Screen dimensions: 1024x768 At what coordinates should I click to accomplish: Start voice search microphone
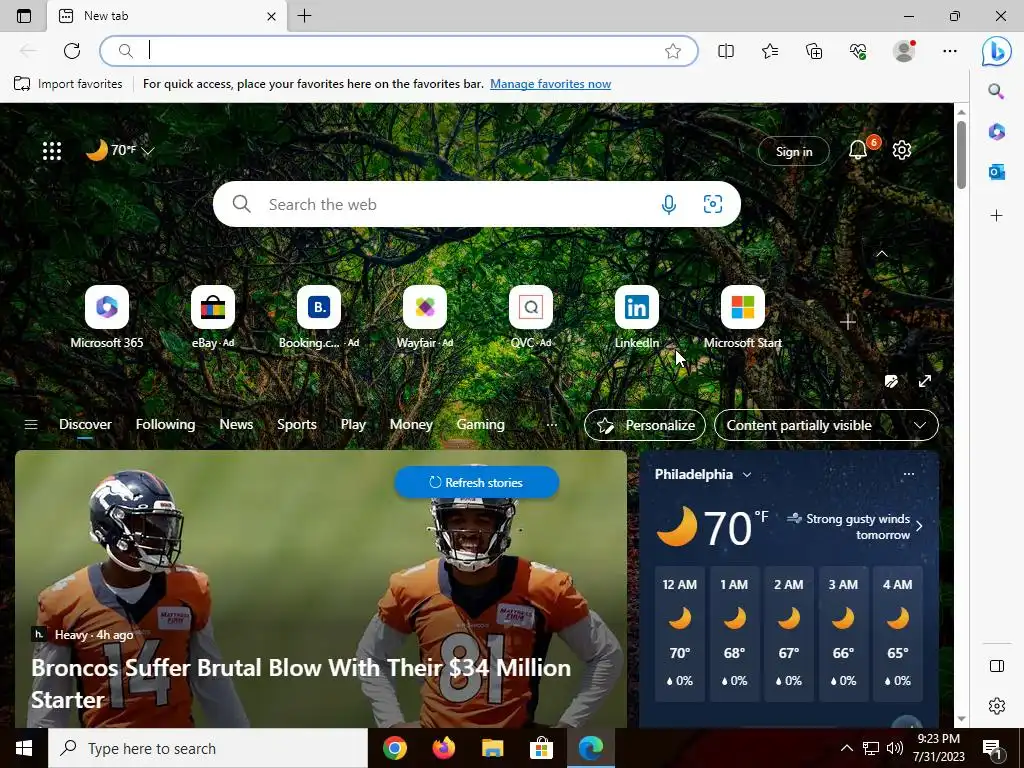pos(669,204)
